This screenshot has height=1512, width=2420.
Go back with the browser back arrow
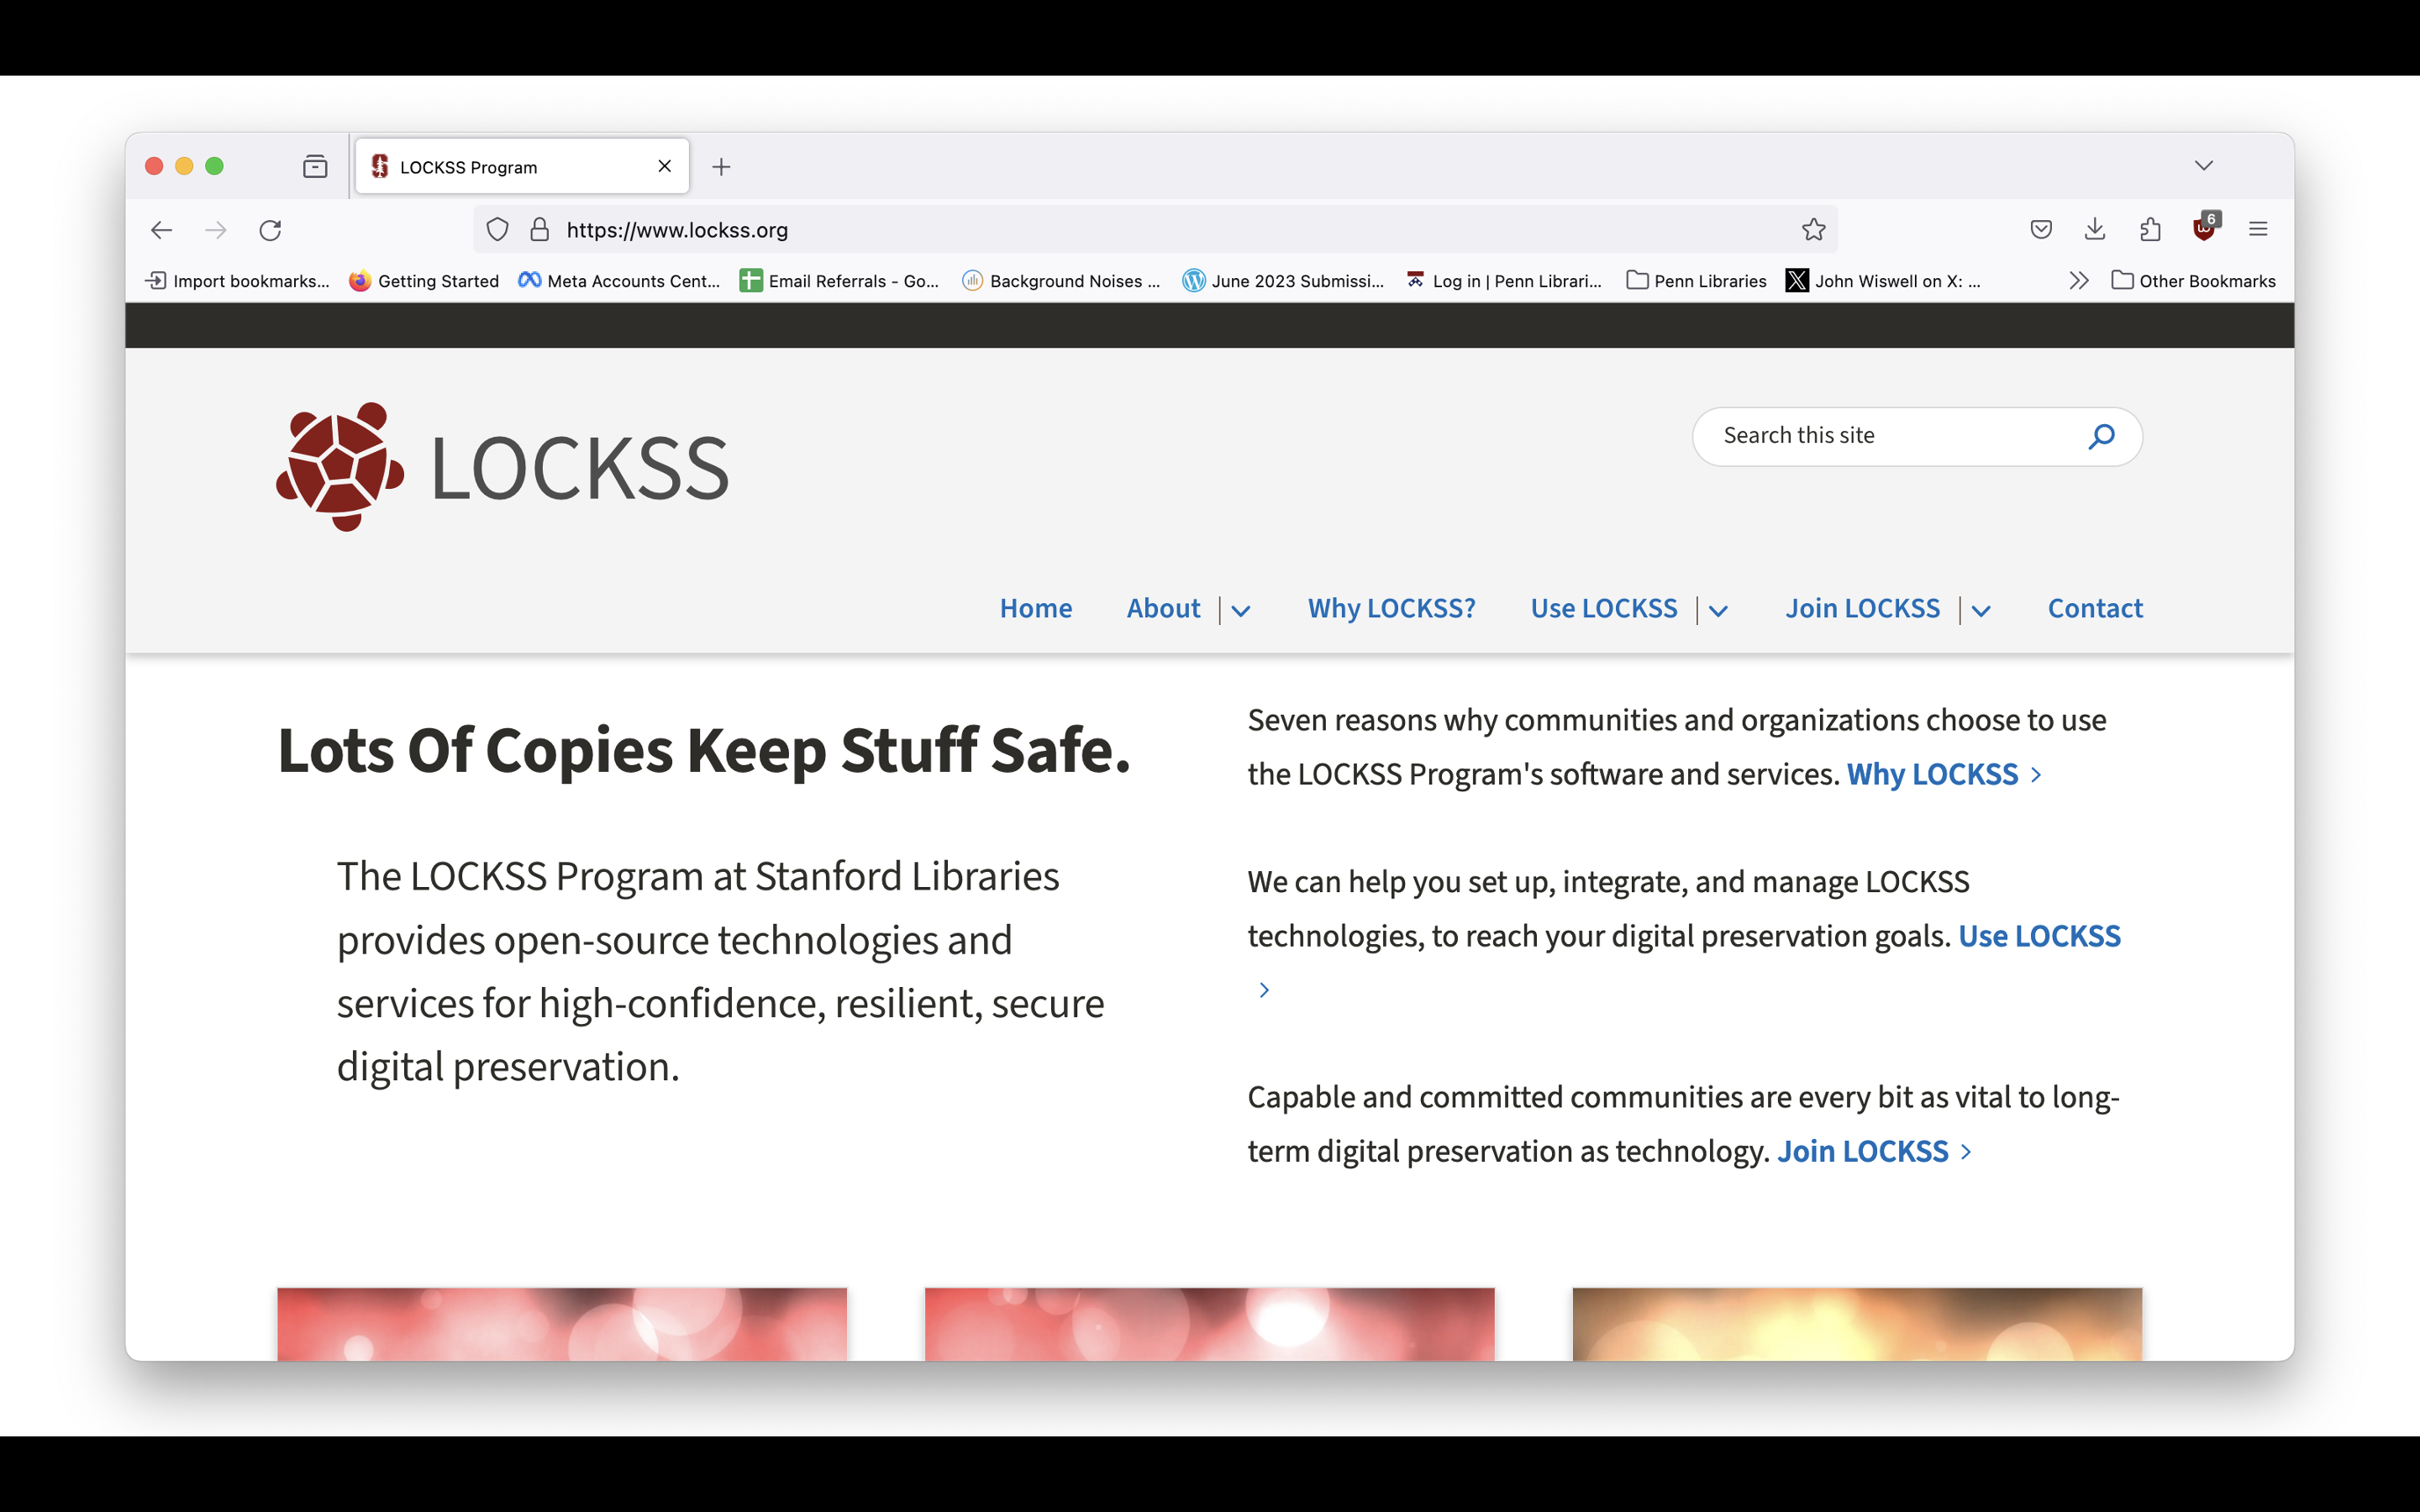(x=161, y=230)
